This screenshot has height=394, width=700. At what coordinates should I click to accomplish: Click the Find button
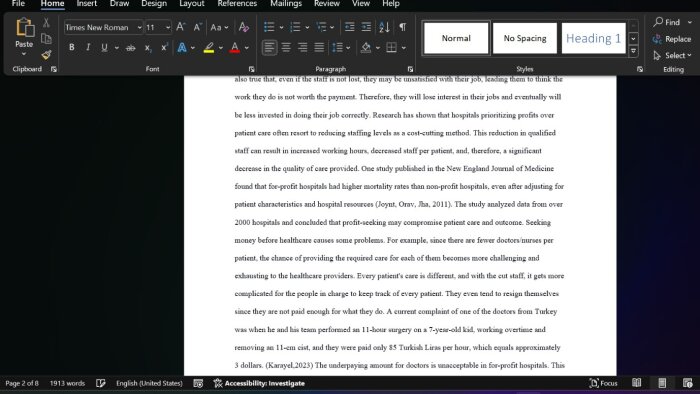click(x=667, y=22)
